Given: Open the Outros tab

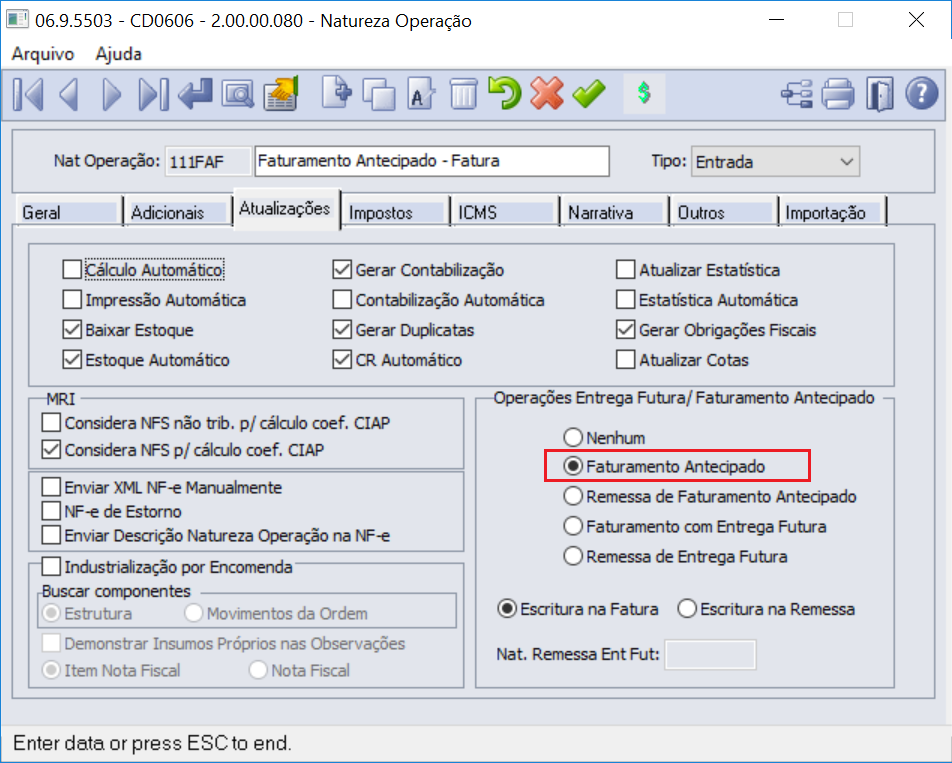Looking at the screenshot, I should point(724,212).
